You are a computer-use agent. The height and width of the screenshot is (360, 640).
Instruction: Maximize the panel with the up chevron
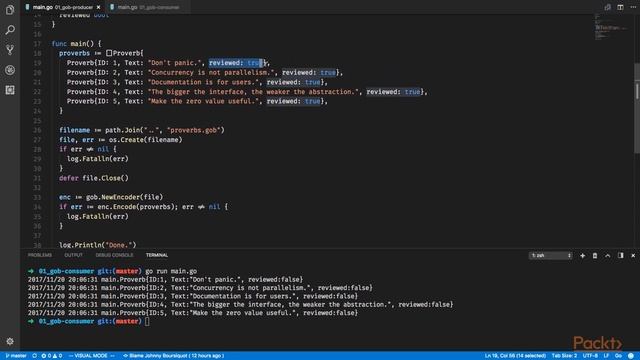coord(607,256)
